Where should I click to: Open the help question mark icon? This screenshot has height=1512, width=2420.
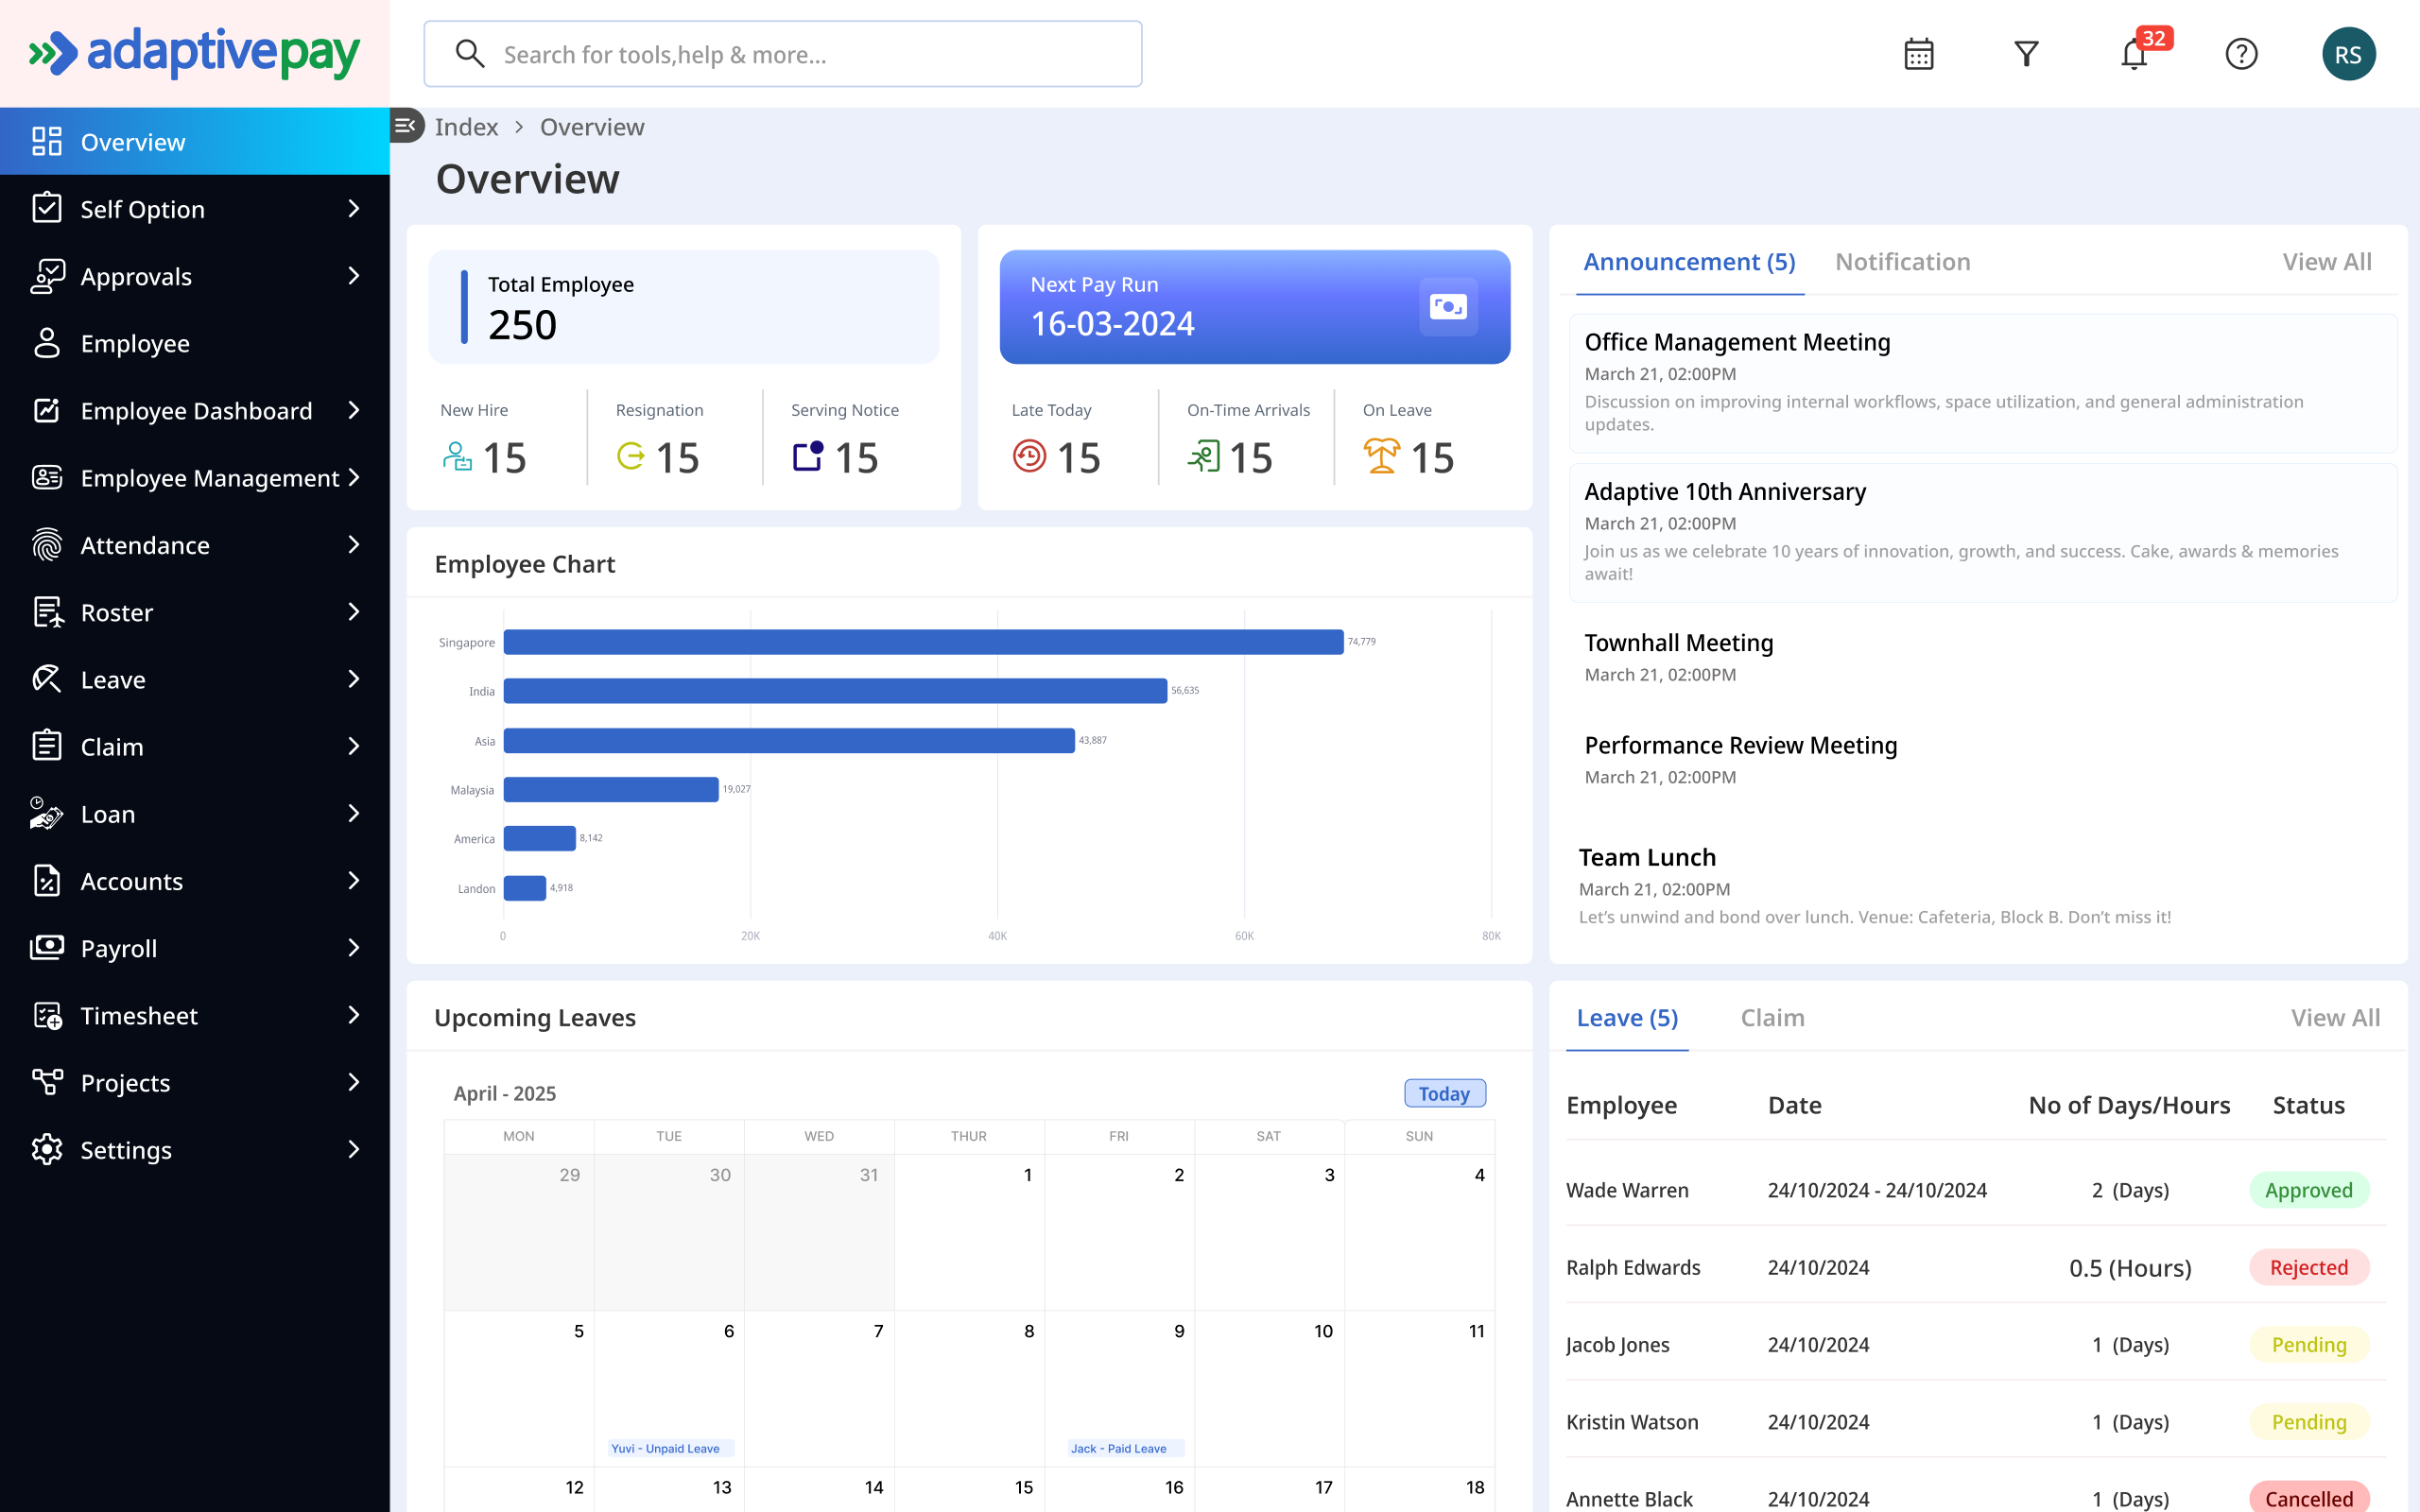point(2241,54)
